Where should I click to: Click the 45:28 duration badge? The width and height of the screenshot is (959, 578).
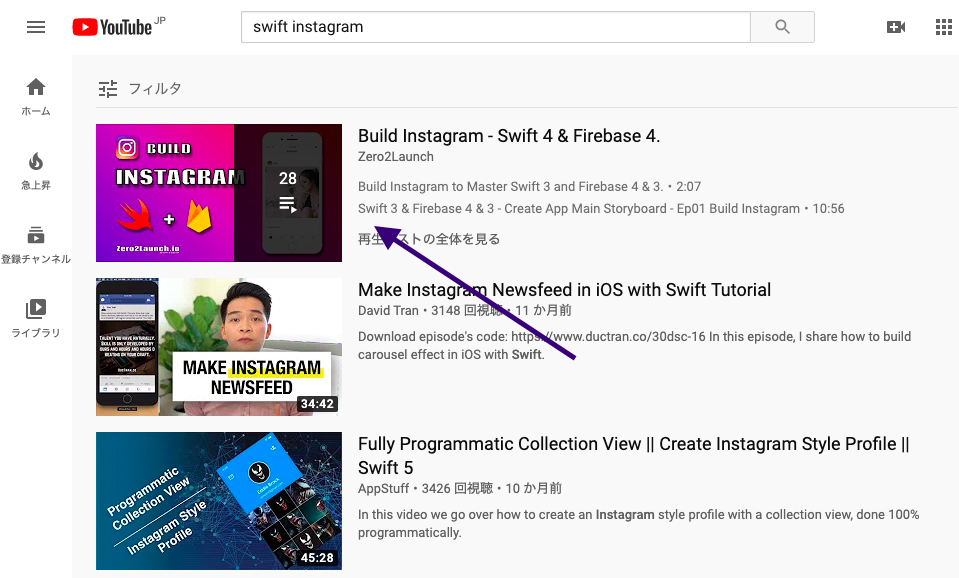317,558
